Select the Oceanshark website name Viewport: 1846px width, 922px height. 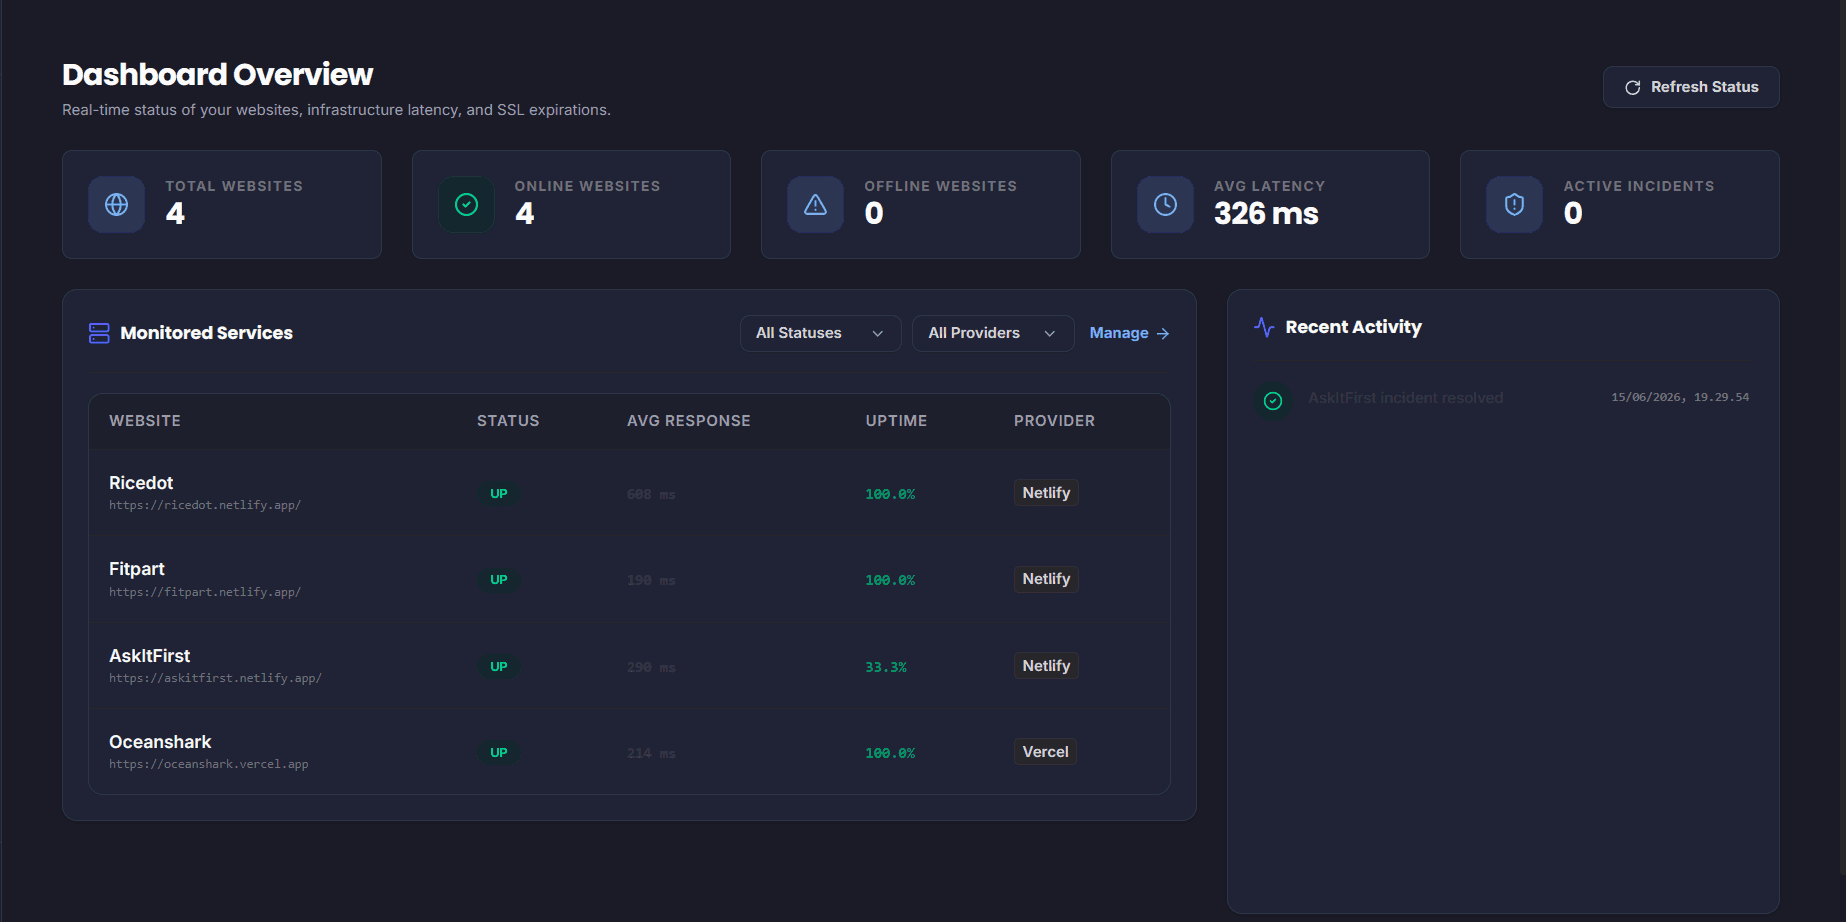tap(160, 742)
